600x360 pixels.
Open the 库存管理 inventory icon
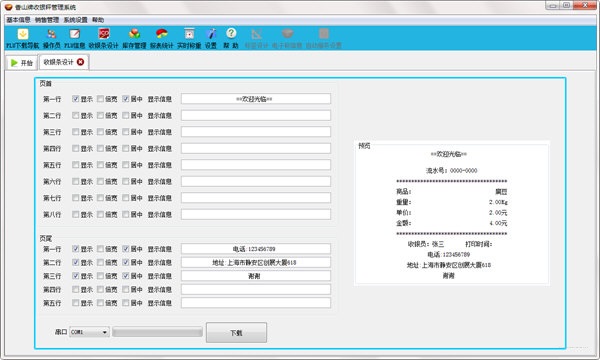[x=134, y=38]
